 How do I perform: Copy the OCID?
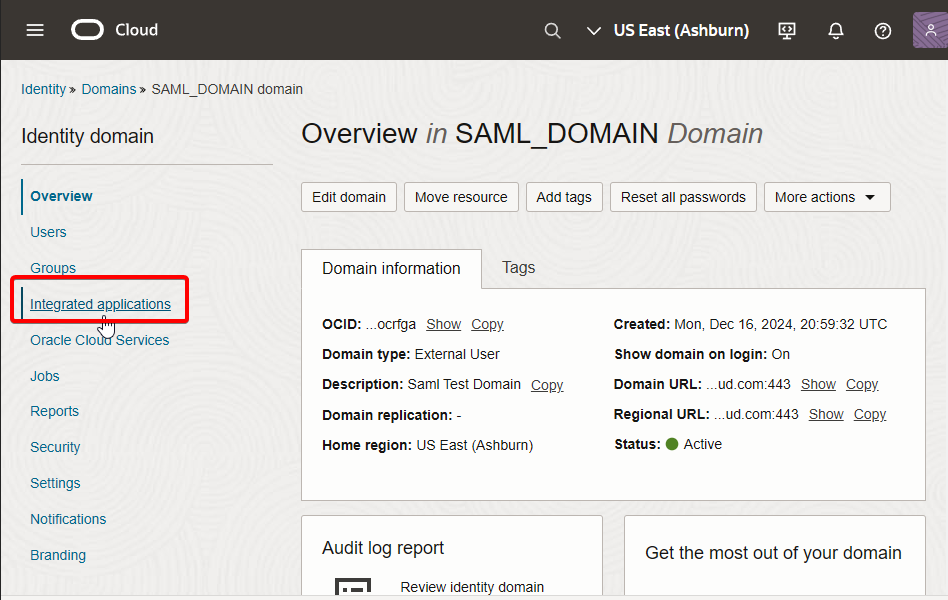[x=487, y=324]
